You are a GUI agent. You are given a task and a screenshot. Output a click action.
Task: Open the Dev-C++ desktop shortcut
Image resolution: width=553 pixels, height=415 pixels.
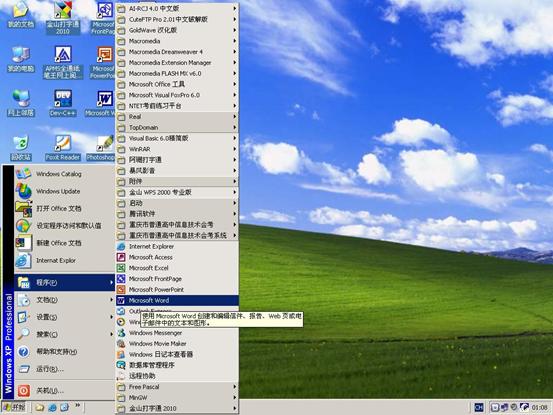pos(63,103)
